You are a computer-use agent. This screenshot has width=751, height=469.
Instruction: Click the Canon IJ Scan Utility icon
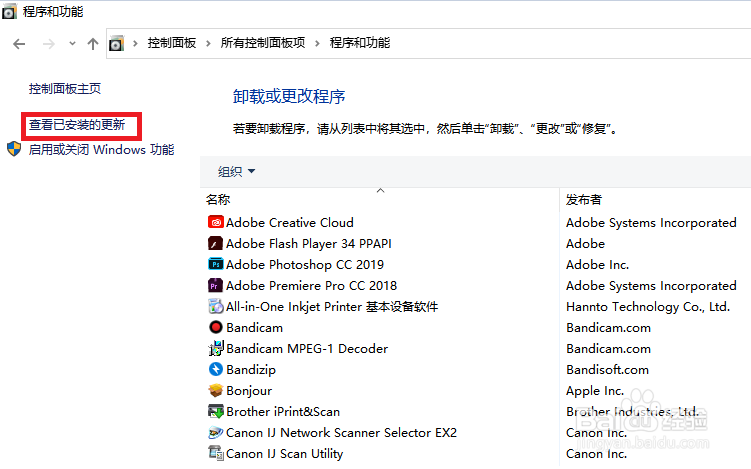pos(216,453)
